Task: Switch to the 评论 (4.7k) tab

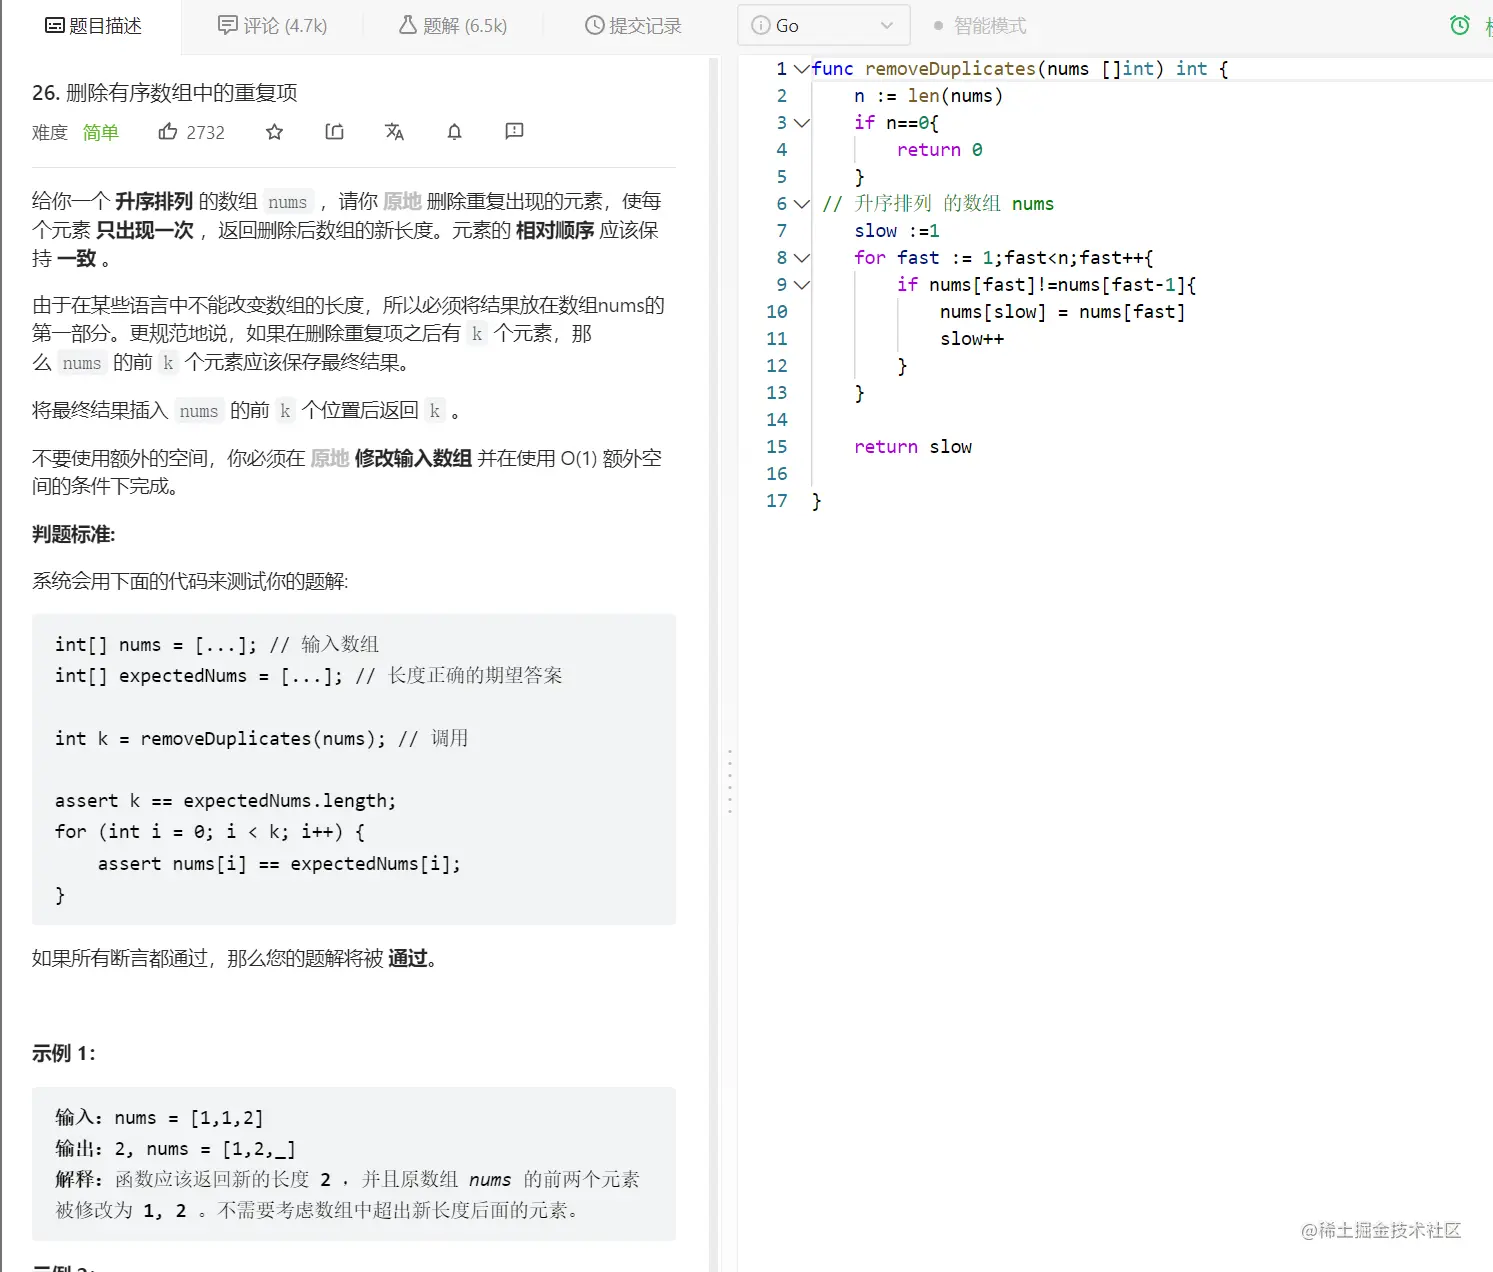Action: [272, 26]
